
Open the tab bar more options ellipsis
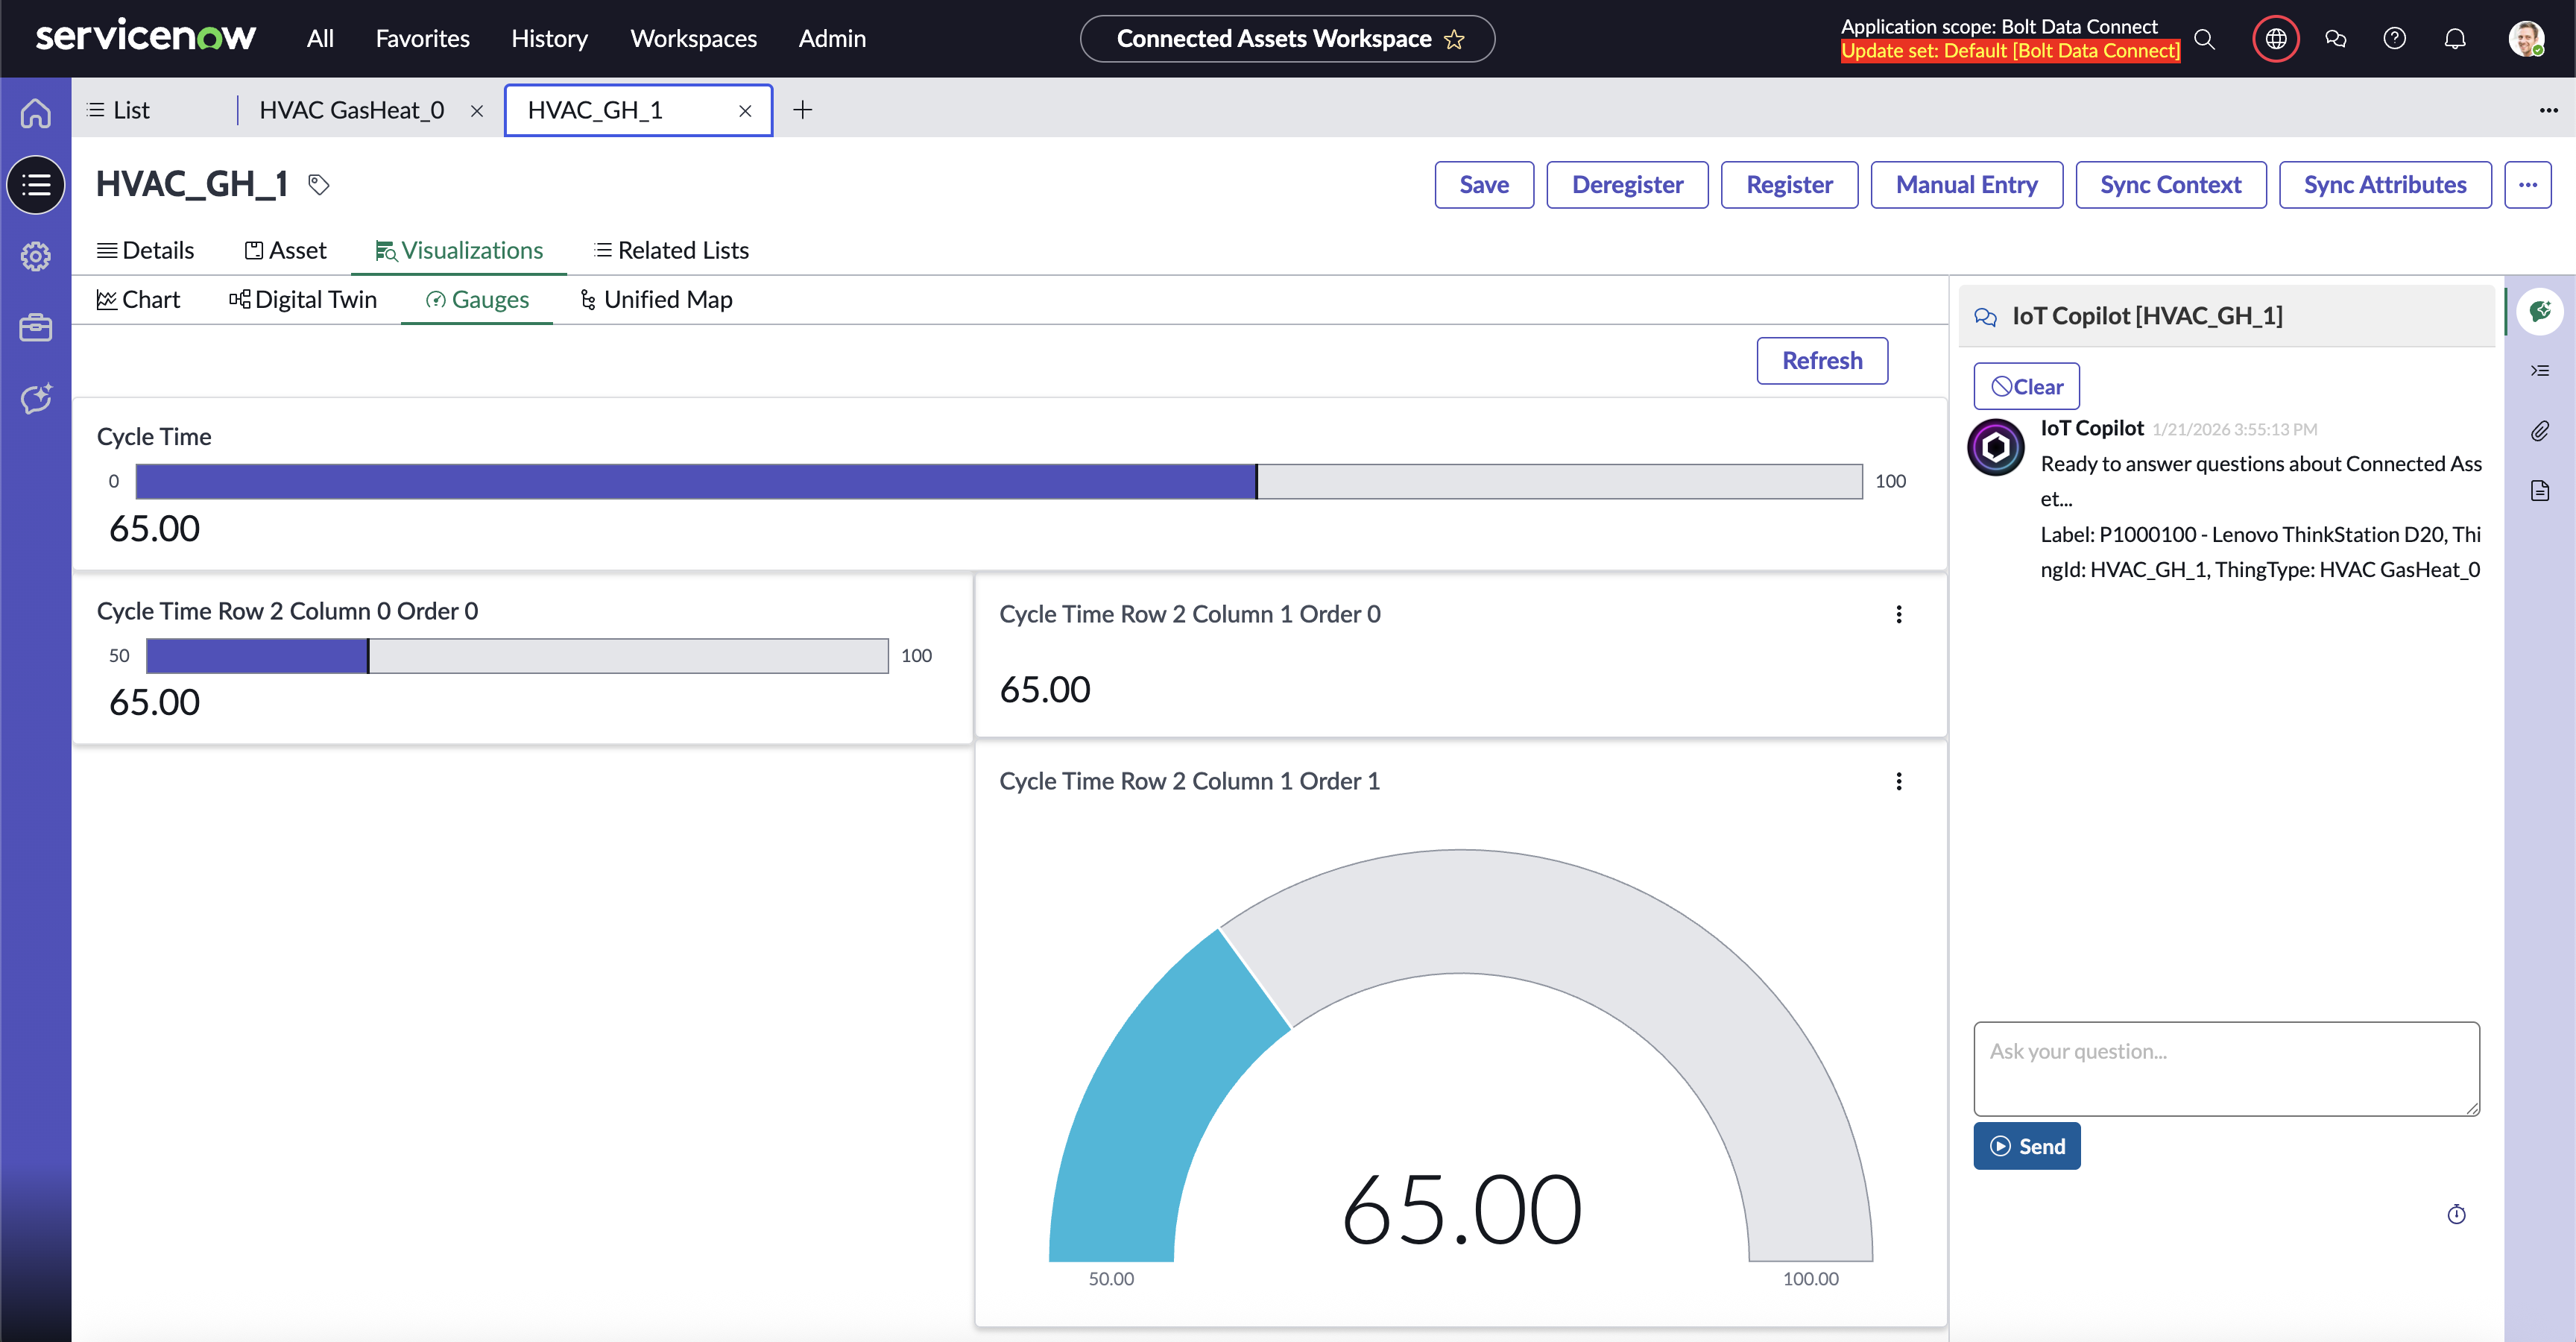(x=2548, y=110)
